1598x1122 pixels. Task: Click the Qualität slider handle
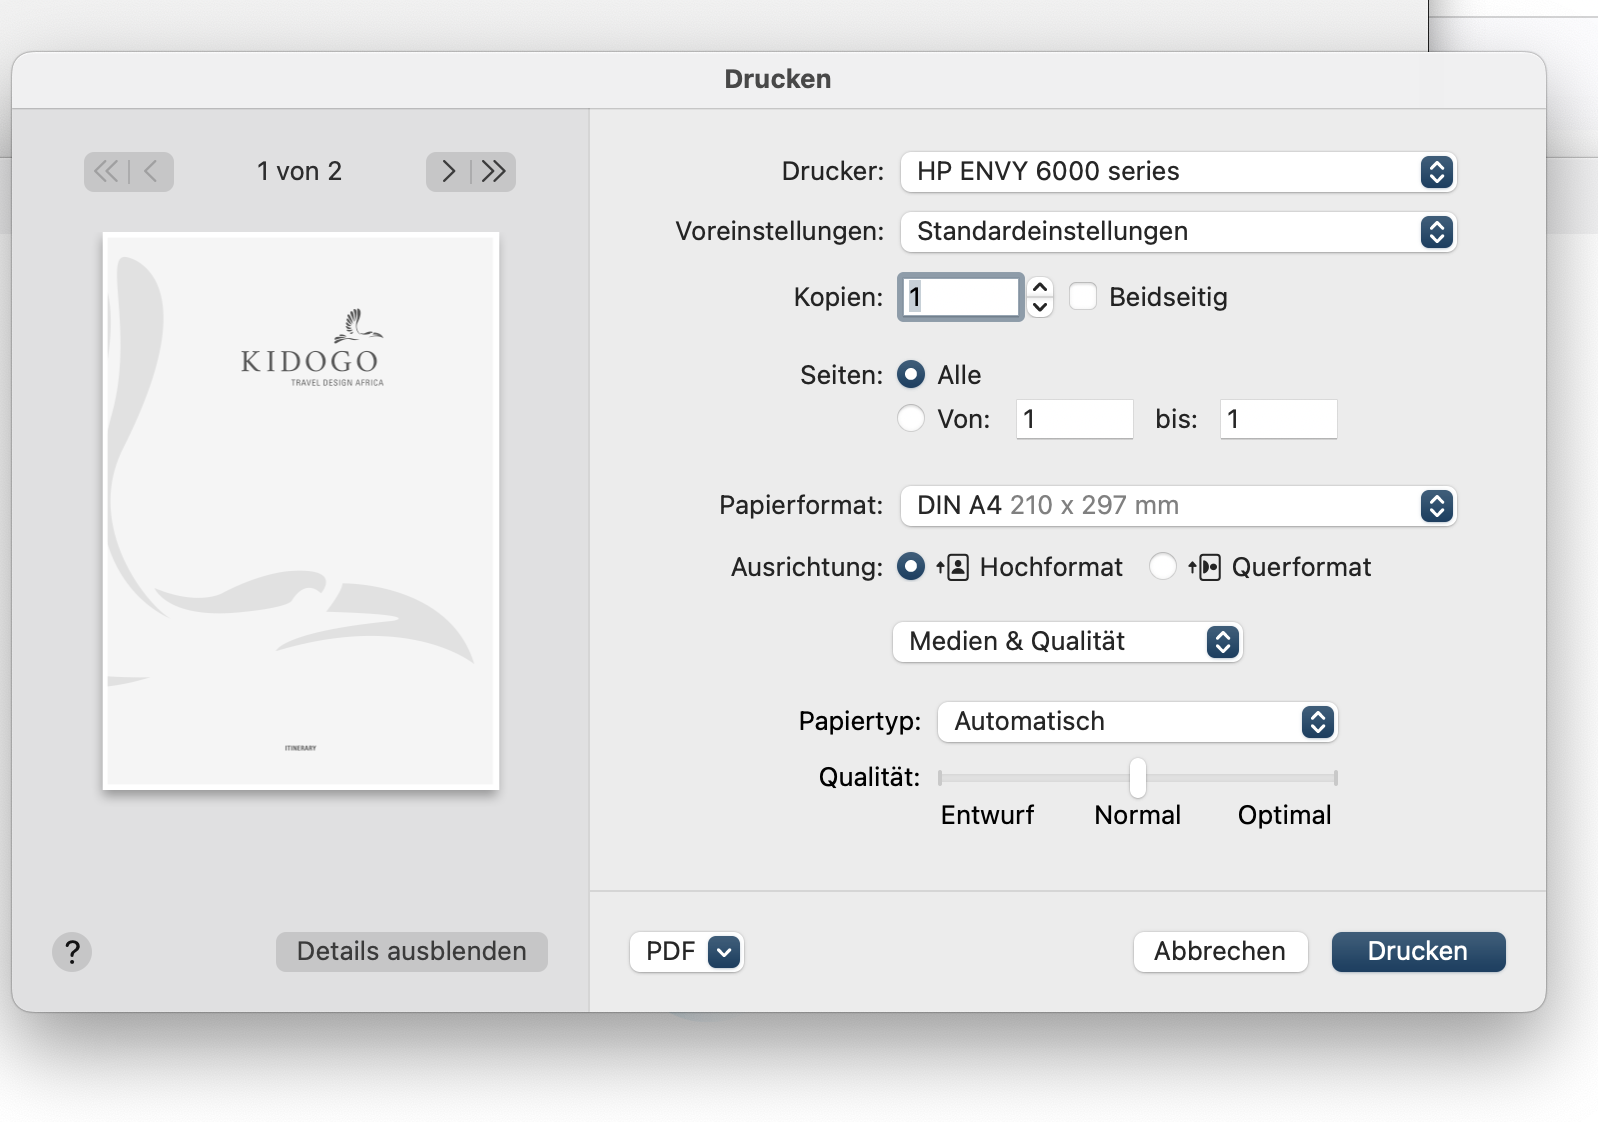[1138, 777]
